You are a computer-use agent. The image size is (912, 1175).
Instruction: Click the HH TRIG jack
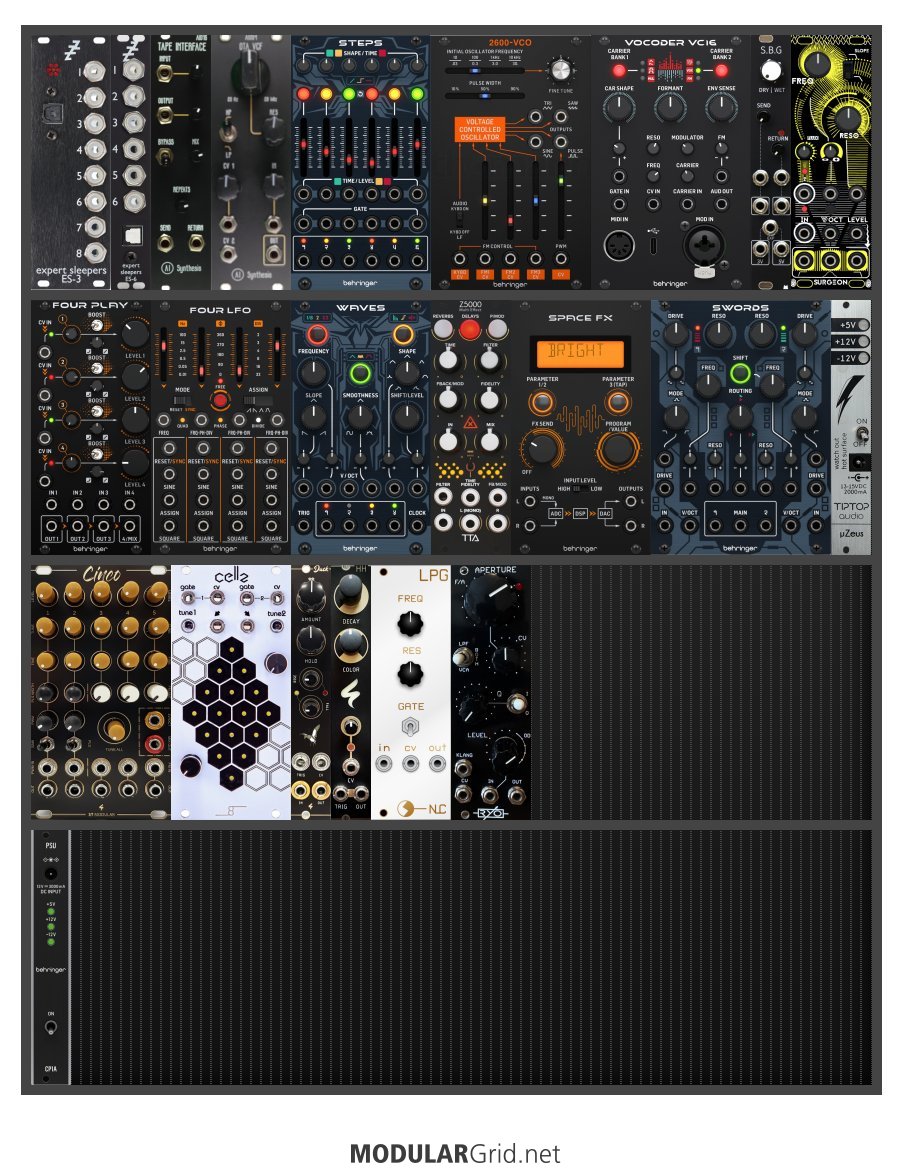341,794
